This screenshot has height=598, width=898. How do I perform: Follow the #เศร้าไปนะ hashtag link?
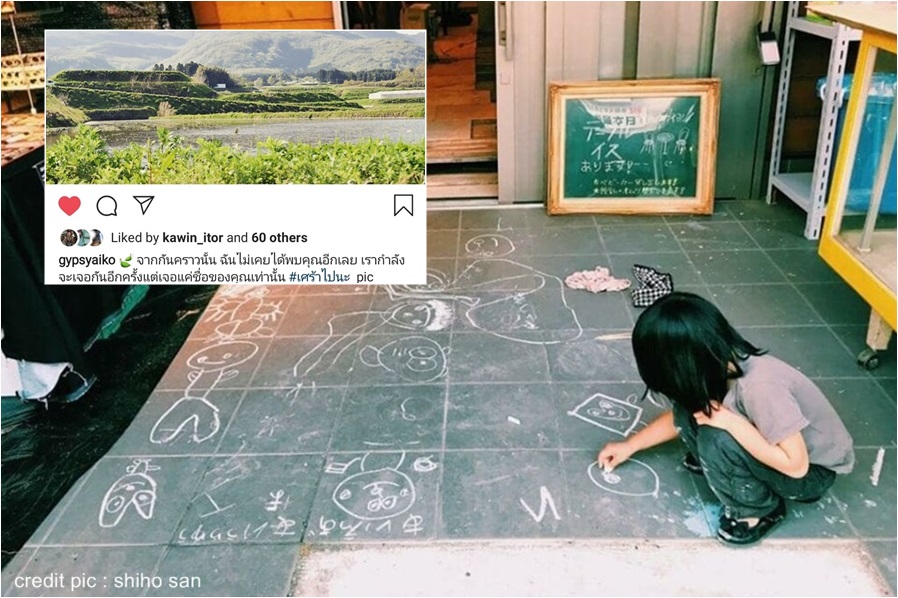pos(320,277)
